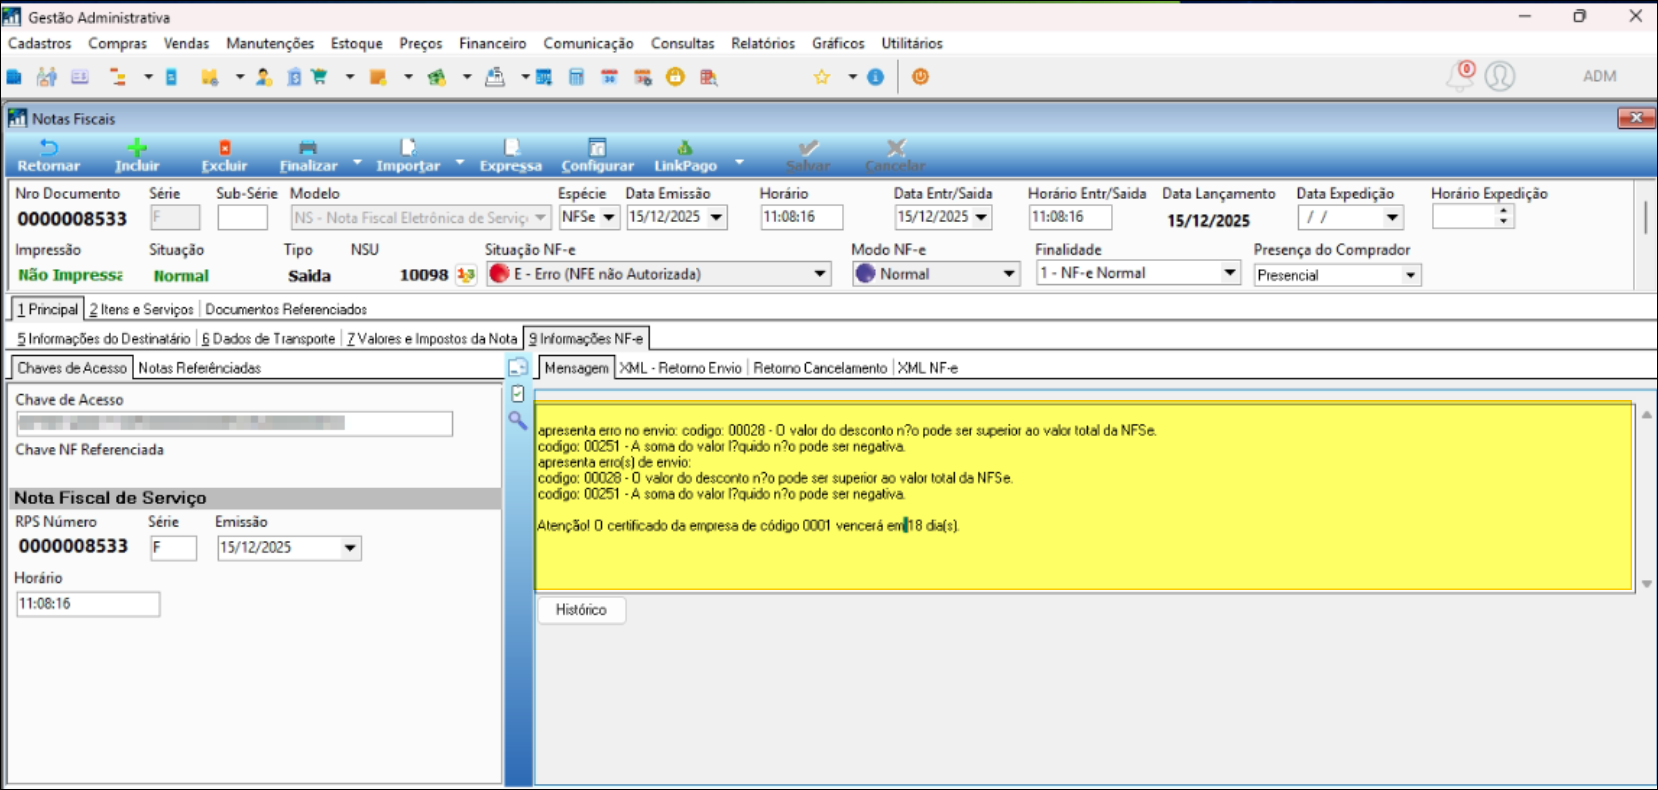Open the Financeiro menu
The image size is (1658, 790).
tap(492, 43)
